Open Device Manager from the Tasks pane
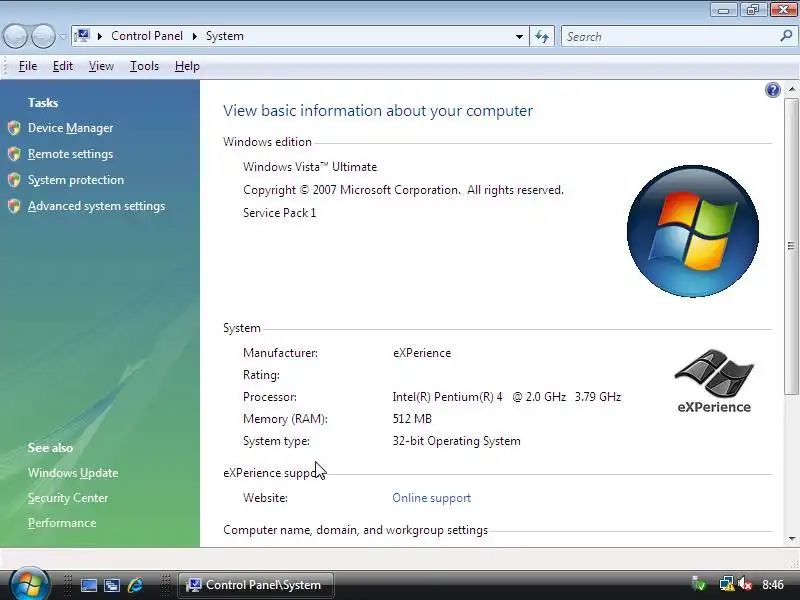800x600 pixels. tap(70, 128)
